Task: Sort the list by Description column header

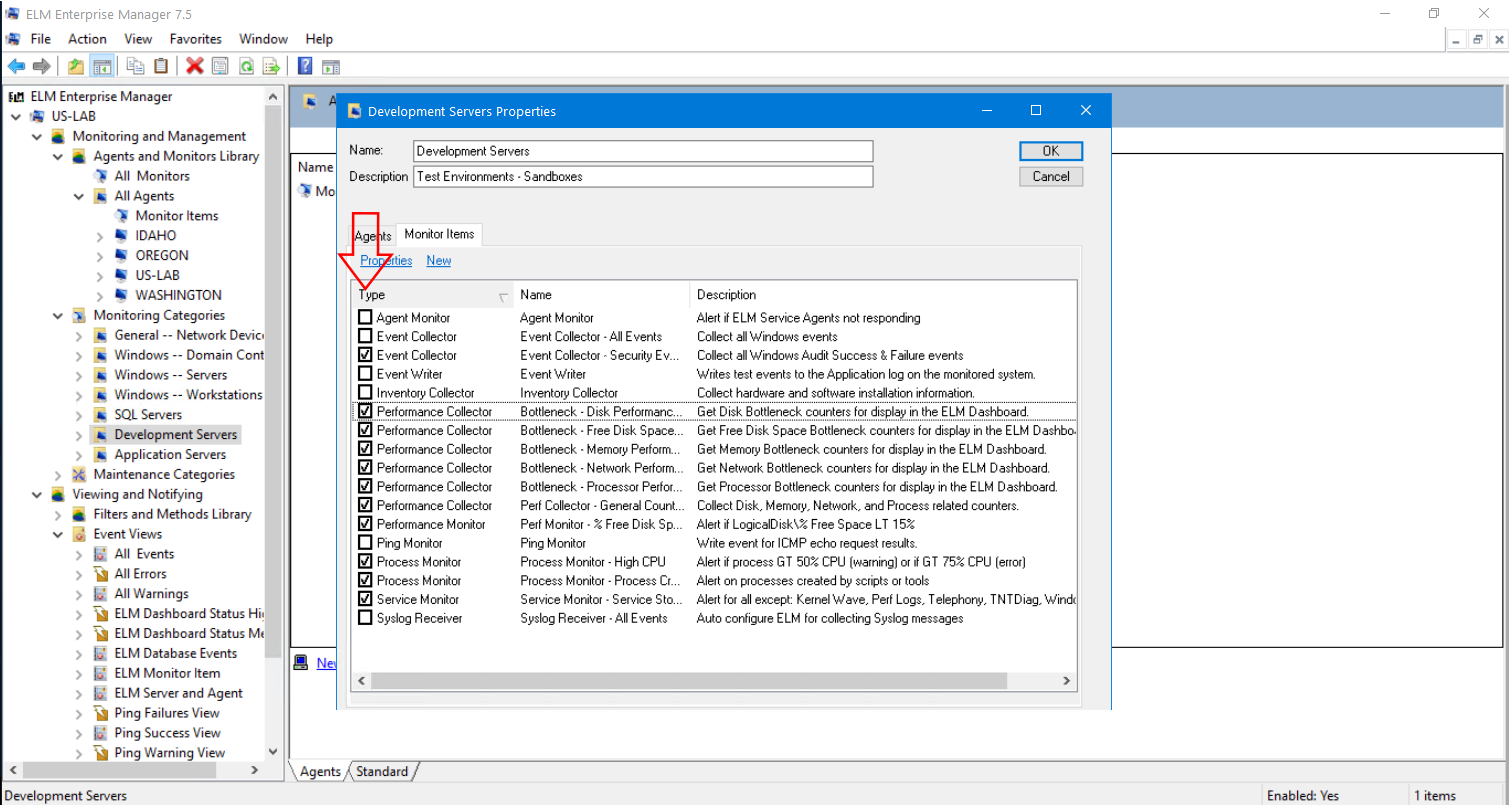Action: tap(883, 295)
